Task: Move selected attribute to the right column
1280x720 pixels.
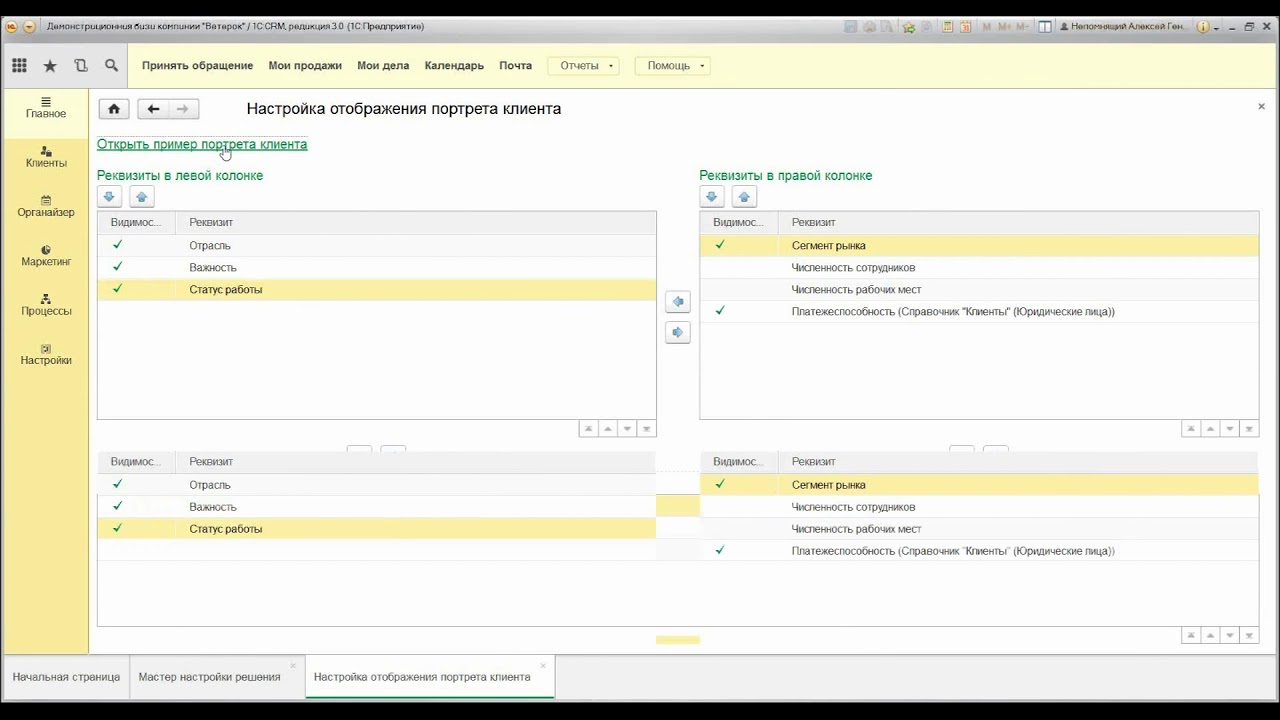Action: tap(678, 332)
